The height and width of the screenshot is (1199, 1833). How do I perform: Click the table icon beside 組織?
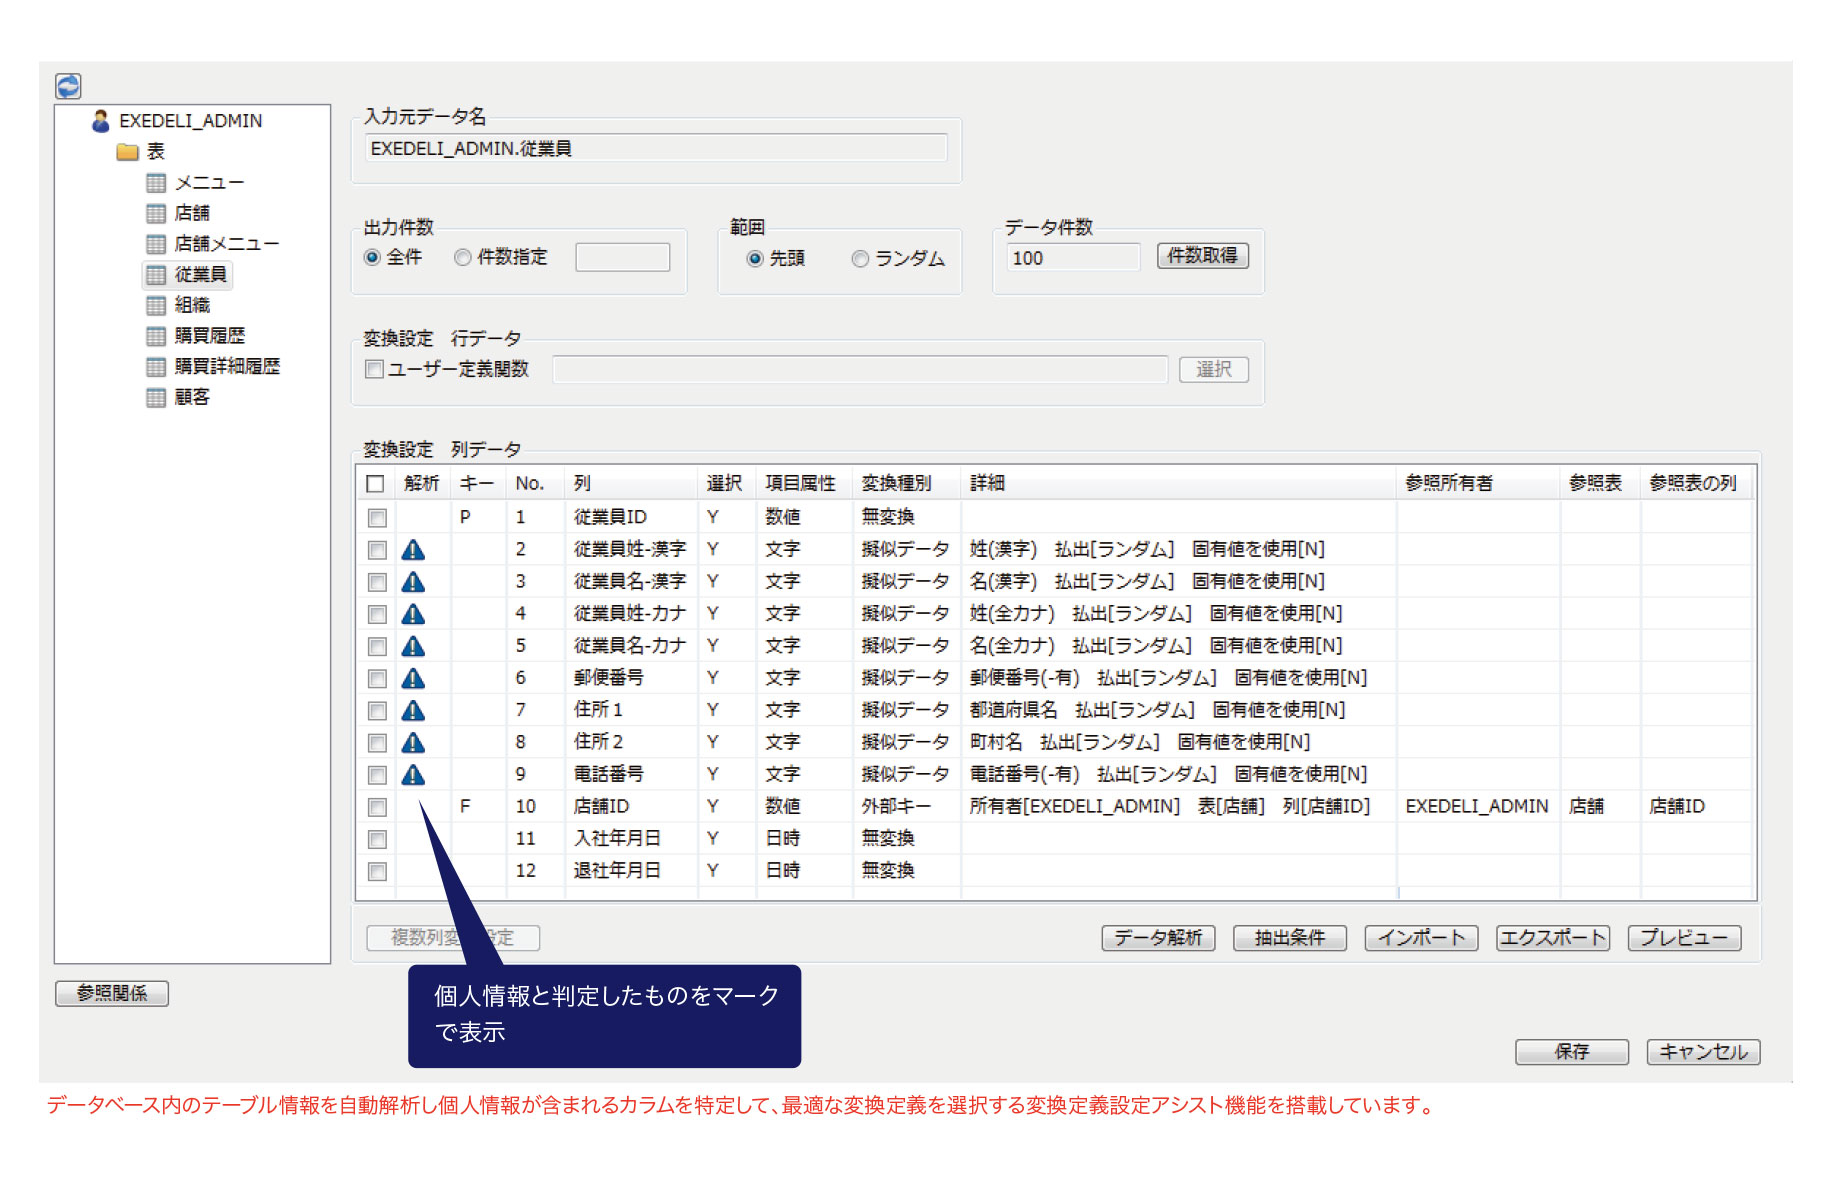coord(156,305)
